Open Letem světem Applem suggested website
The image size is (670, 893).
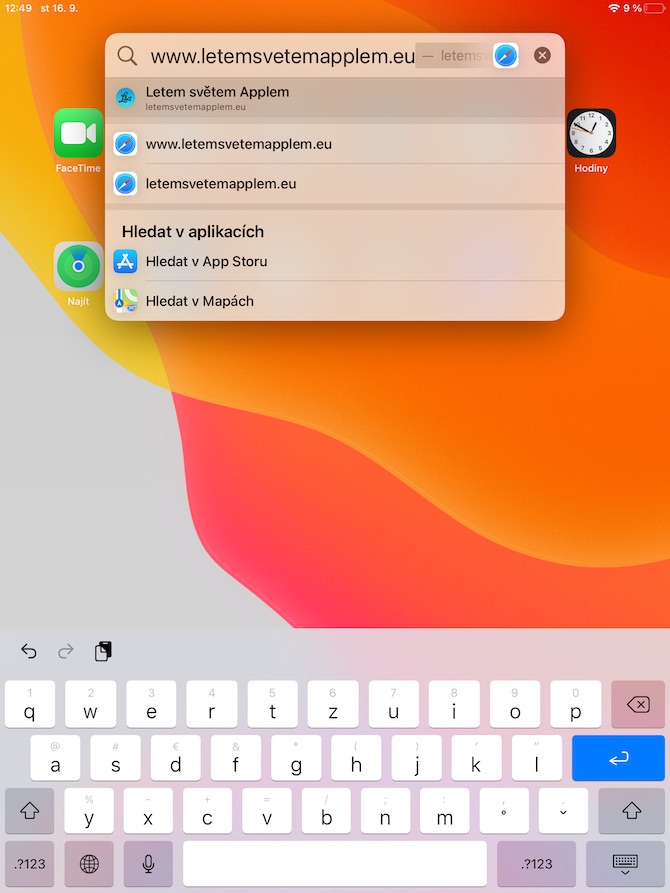coord(335,98)
